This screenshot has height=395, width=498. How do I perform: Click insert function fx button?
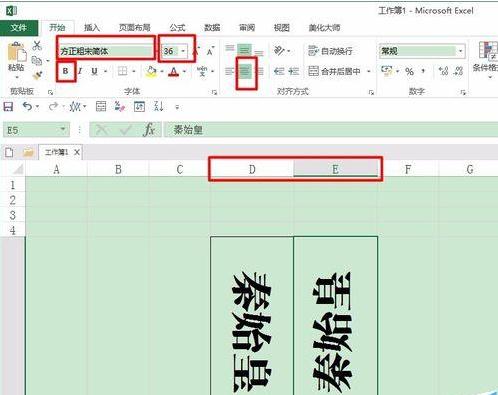click(149, 130)
